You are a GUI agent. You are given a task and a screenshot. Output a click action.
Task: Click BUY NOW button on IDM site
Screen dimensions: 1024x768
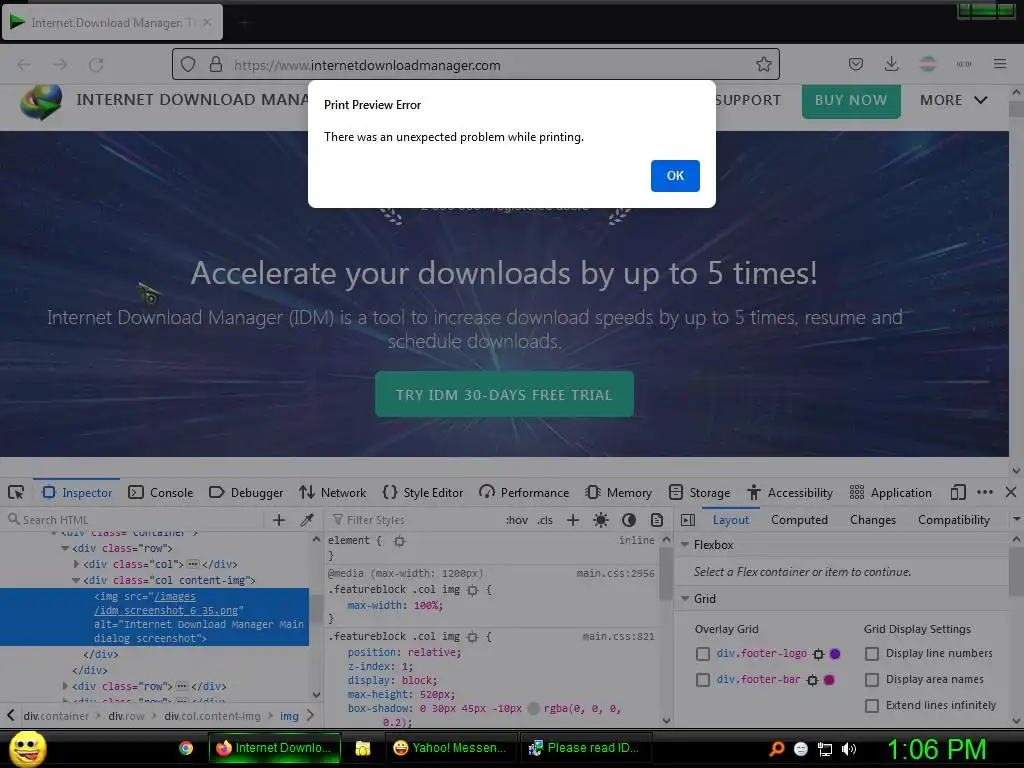coord(851,101)
